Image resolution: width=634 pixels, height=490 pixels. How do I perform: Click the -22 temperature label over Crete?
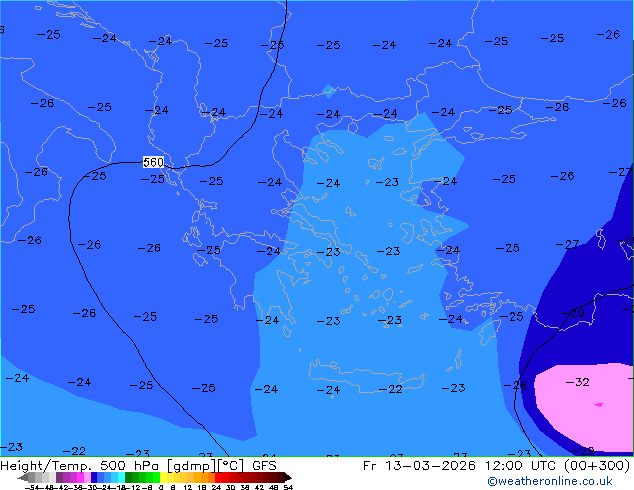point(391,389)
